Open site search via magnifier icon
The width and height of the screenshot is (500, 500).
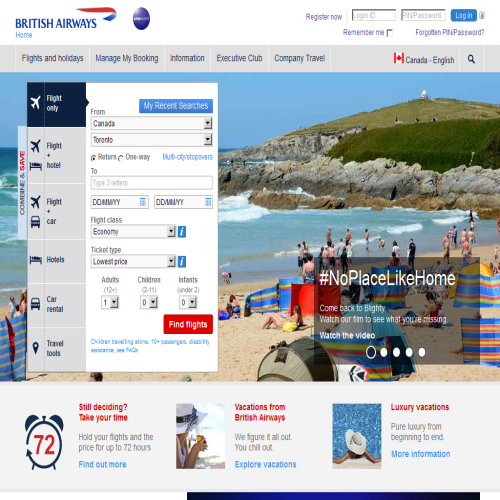471,59
